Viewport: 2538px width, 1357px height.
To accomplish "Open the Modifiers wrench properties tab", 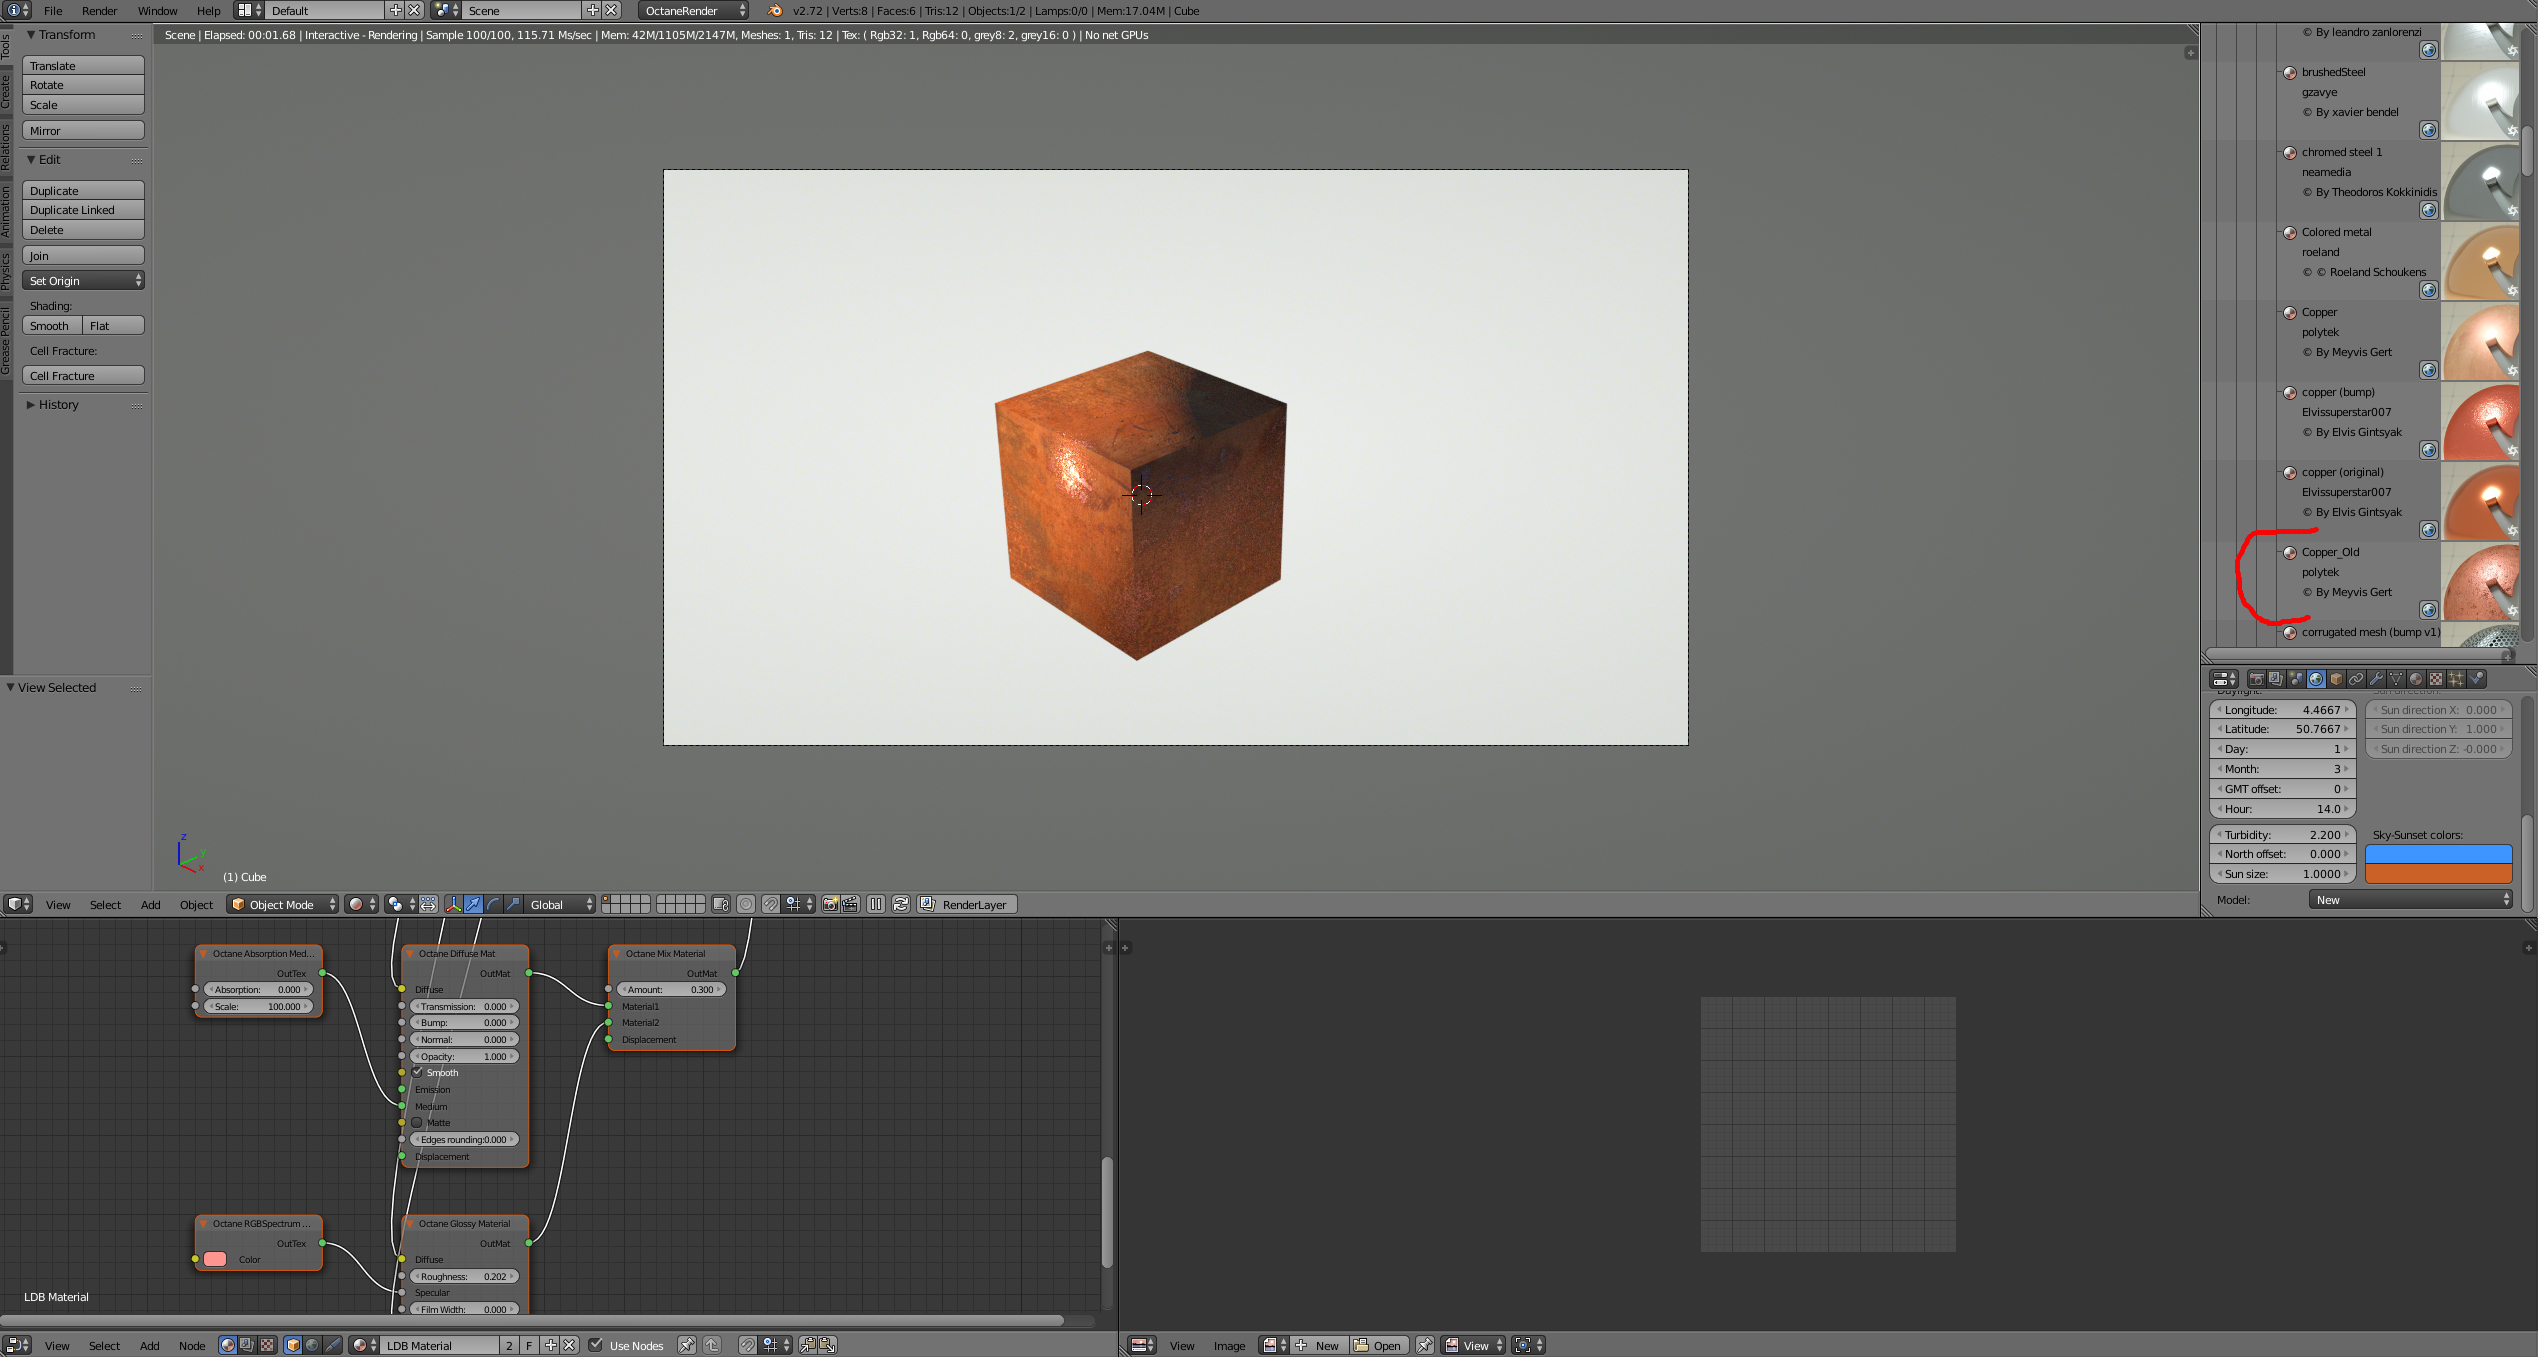I will [x=2376, y=679].
